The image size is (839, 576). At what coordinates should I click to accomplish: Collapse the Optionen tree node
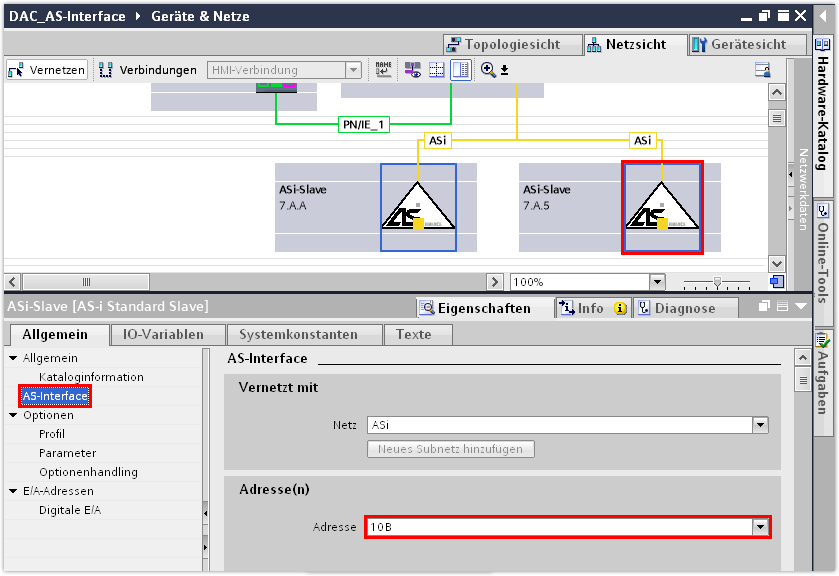coord(13,415)
